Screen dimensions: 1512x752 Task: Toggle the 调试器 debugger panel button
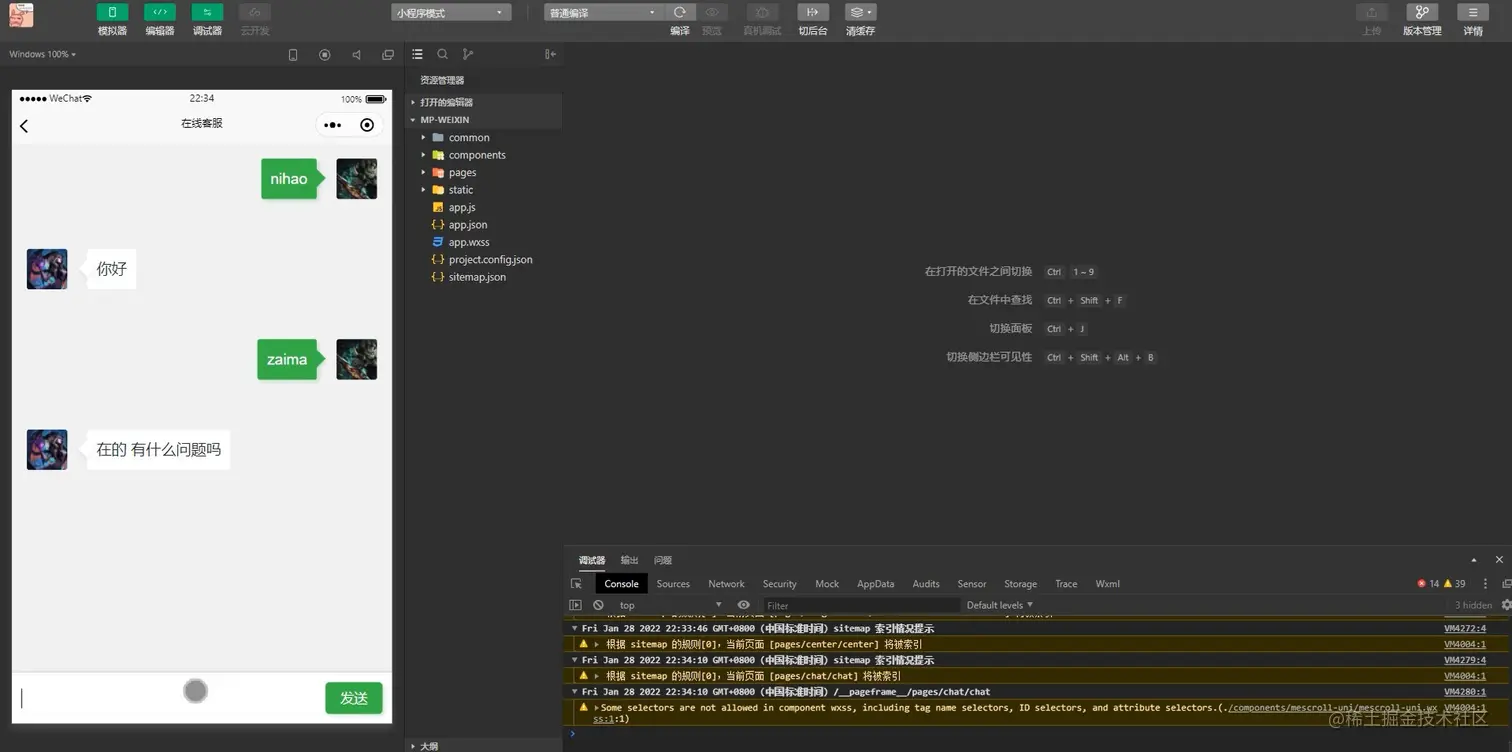coord(207,13)
